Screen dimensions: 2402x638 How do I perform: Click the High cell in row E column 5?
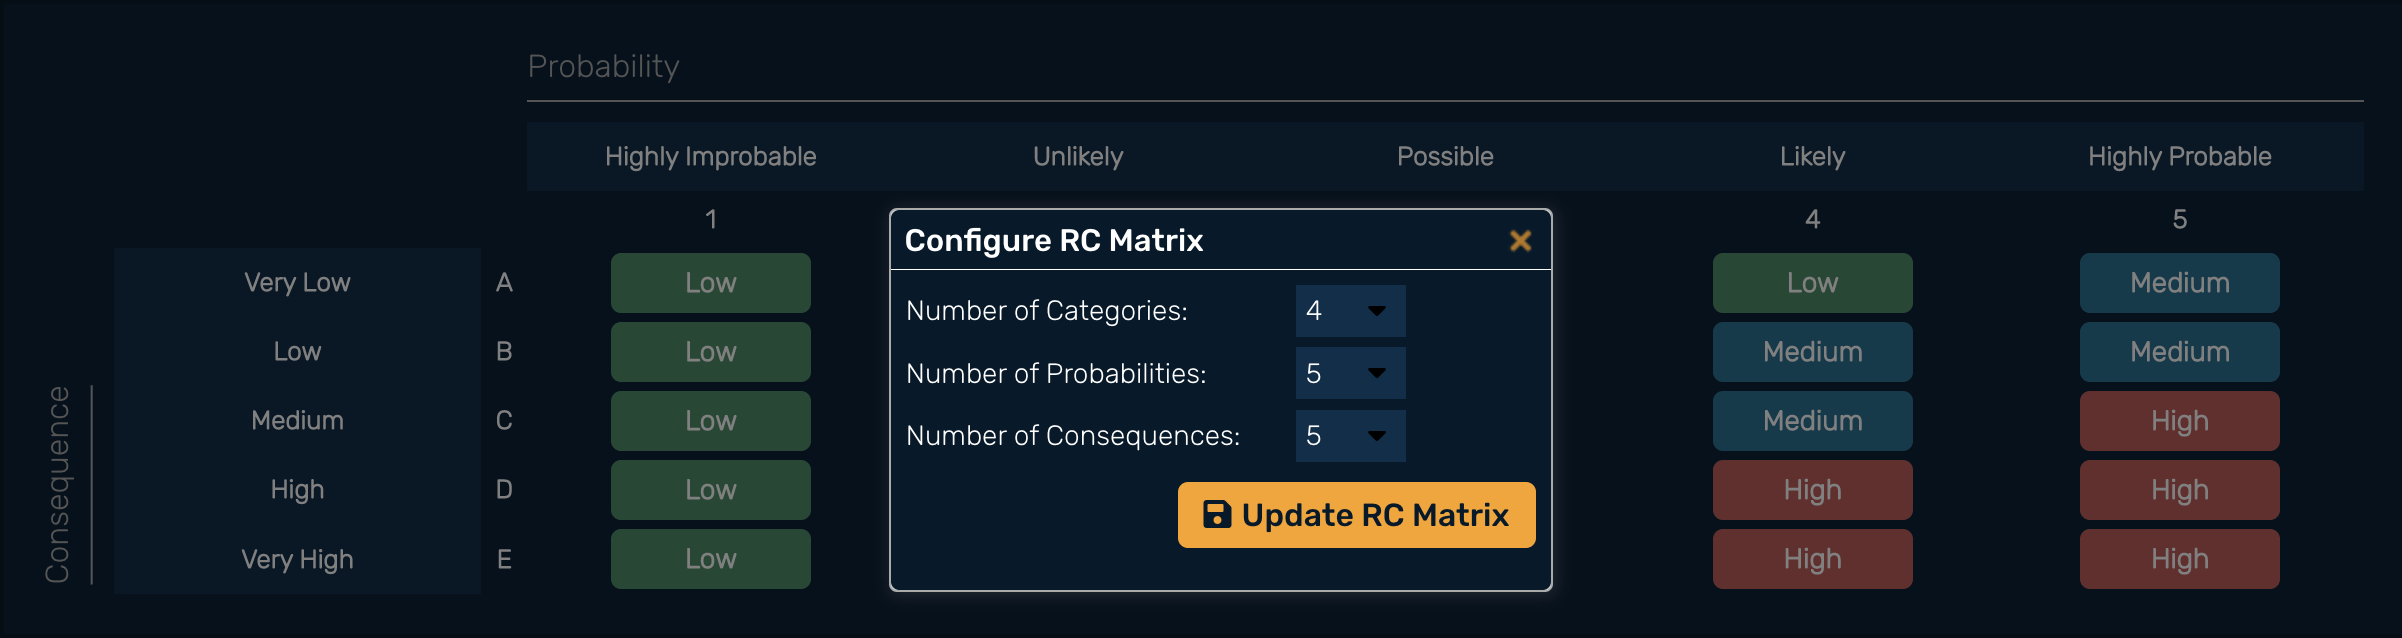[2179, 559]
